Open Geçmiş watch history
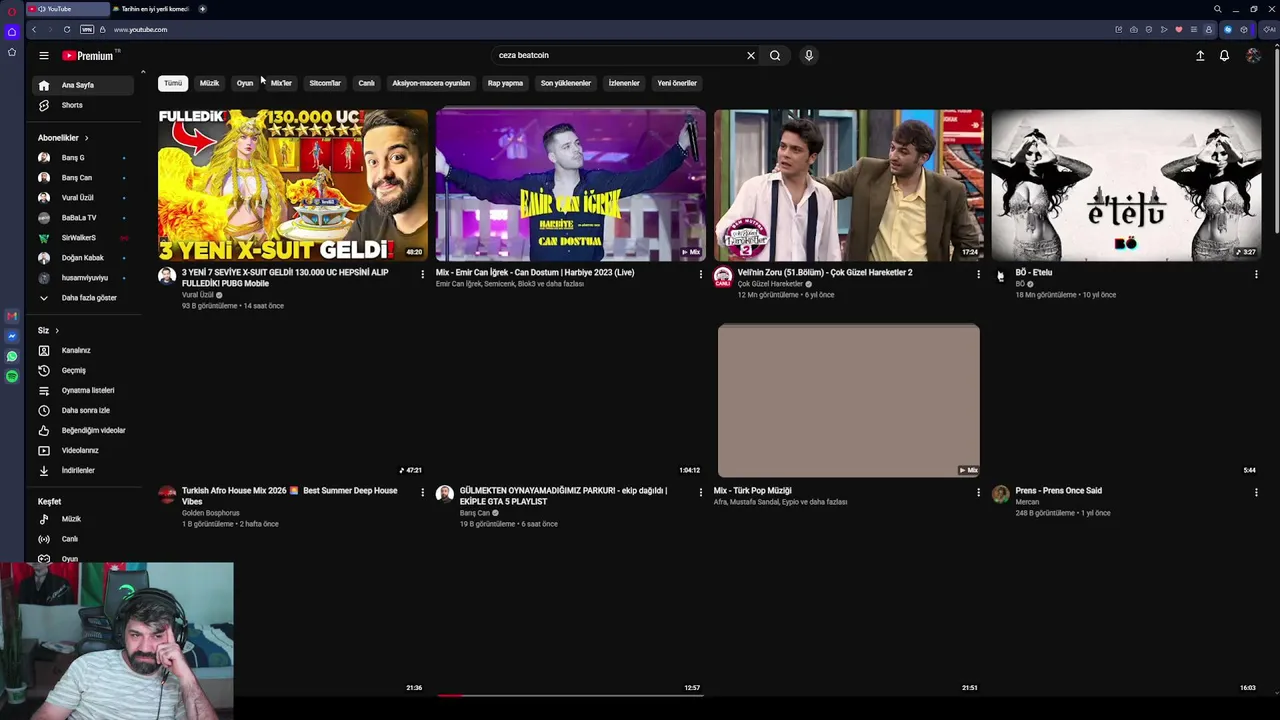1280x720 pixels. point(82,370)
